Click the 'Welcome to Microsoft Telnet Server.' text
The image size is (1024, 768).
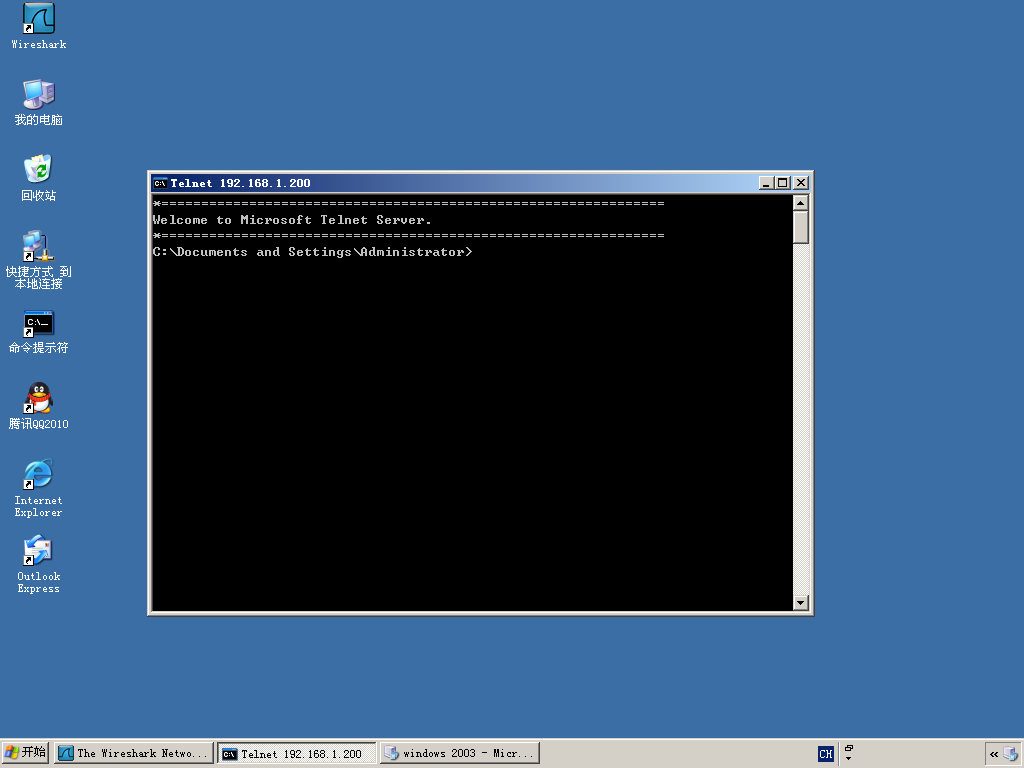click(292, 220)
